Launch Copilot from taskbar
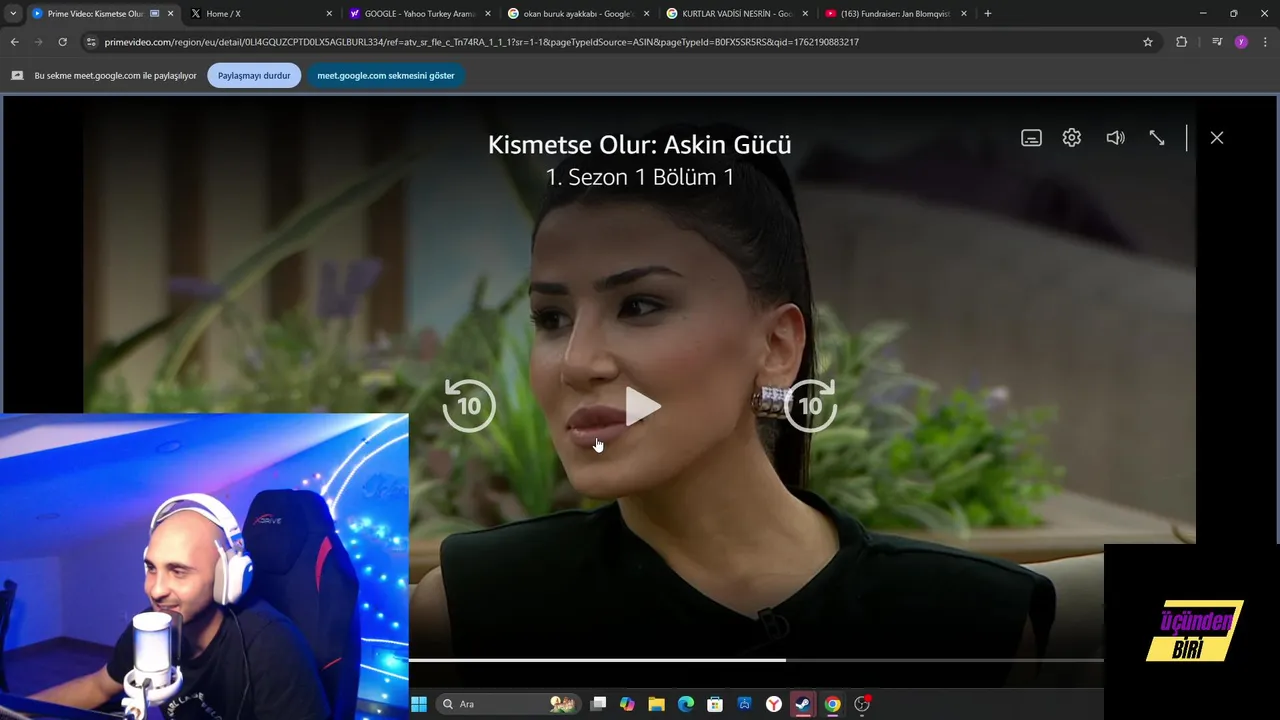The height and width of the screenshot is (720, 1280). point(627,704)
